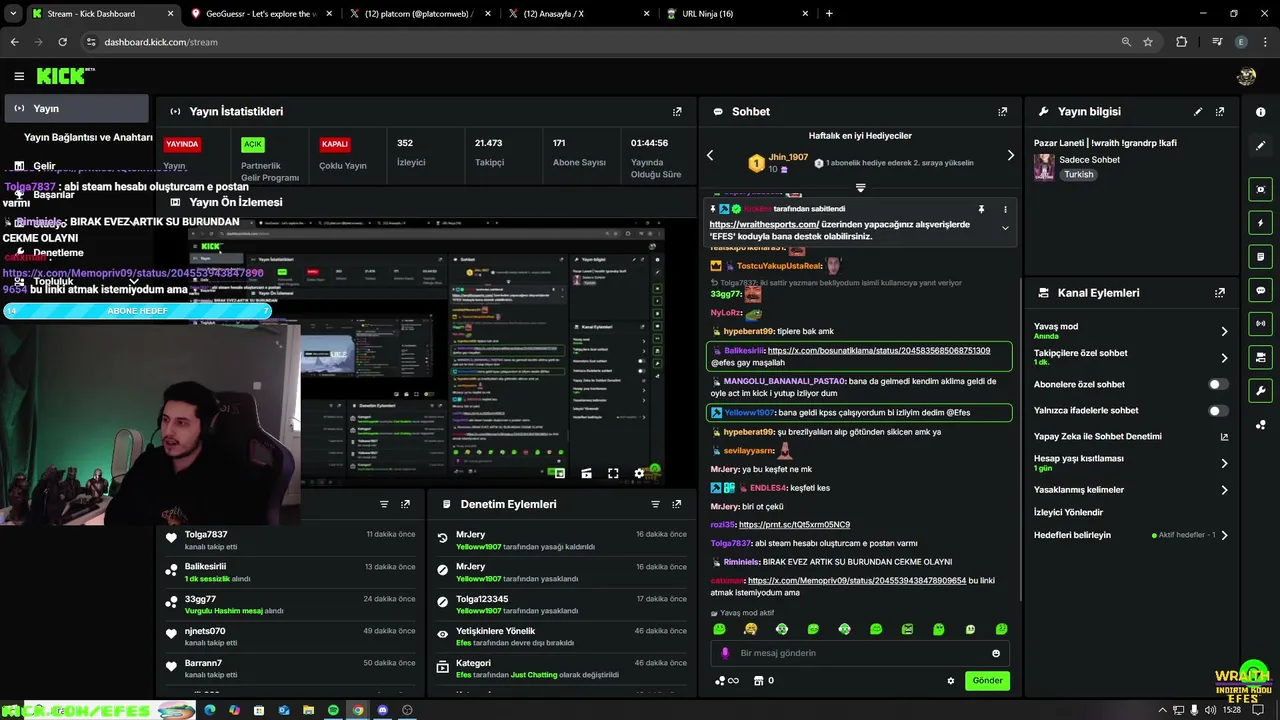Send message with Gönder button

tap(987, 681)
